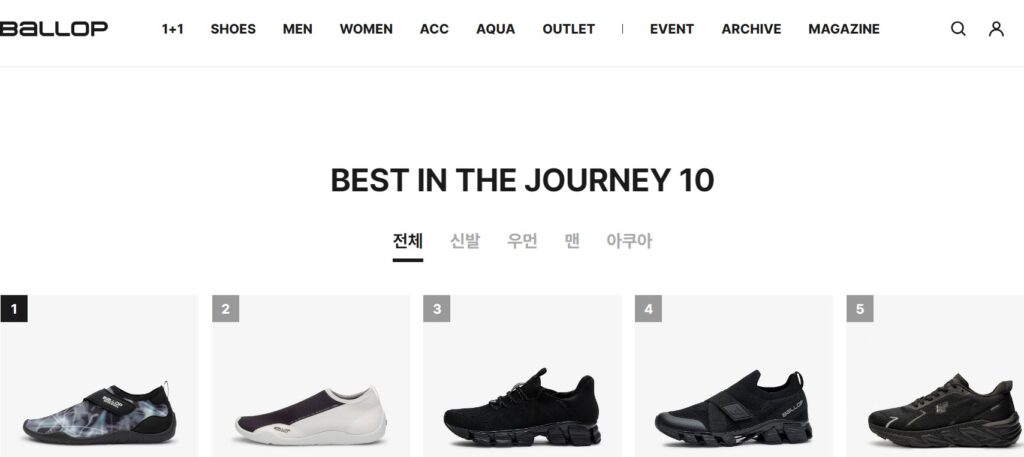Image resolution: width=1024 pixels, height=457 pixels.
Task: Open the 1+1 menu
Action: pyautogui.click(x=172, y=29)
